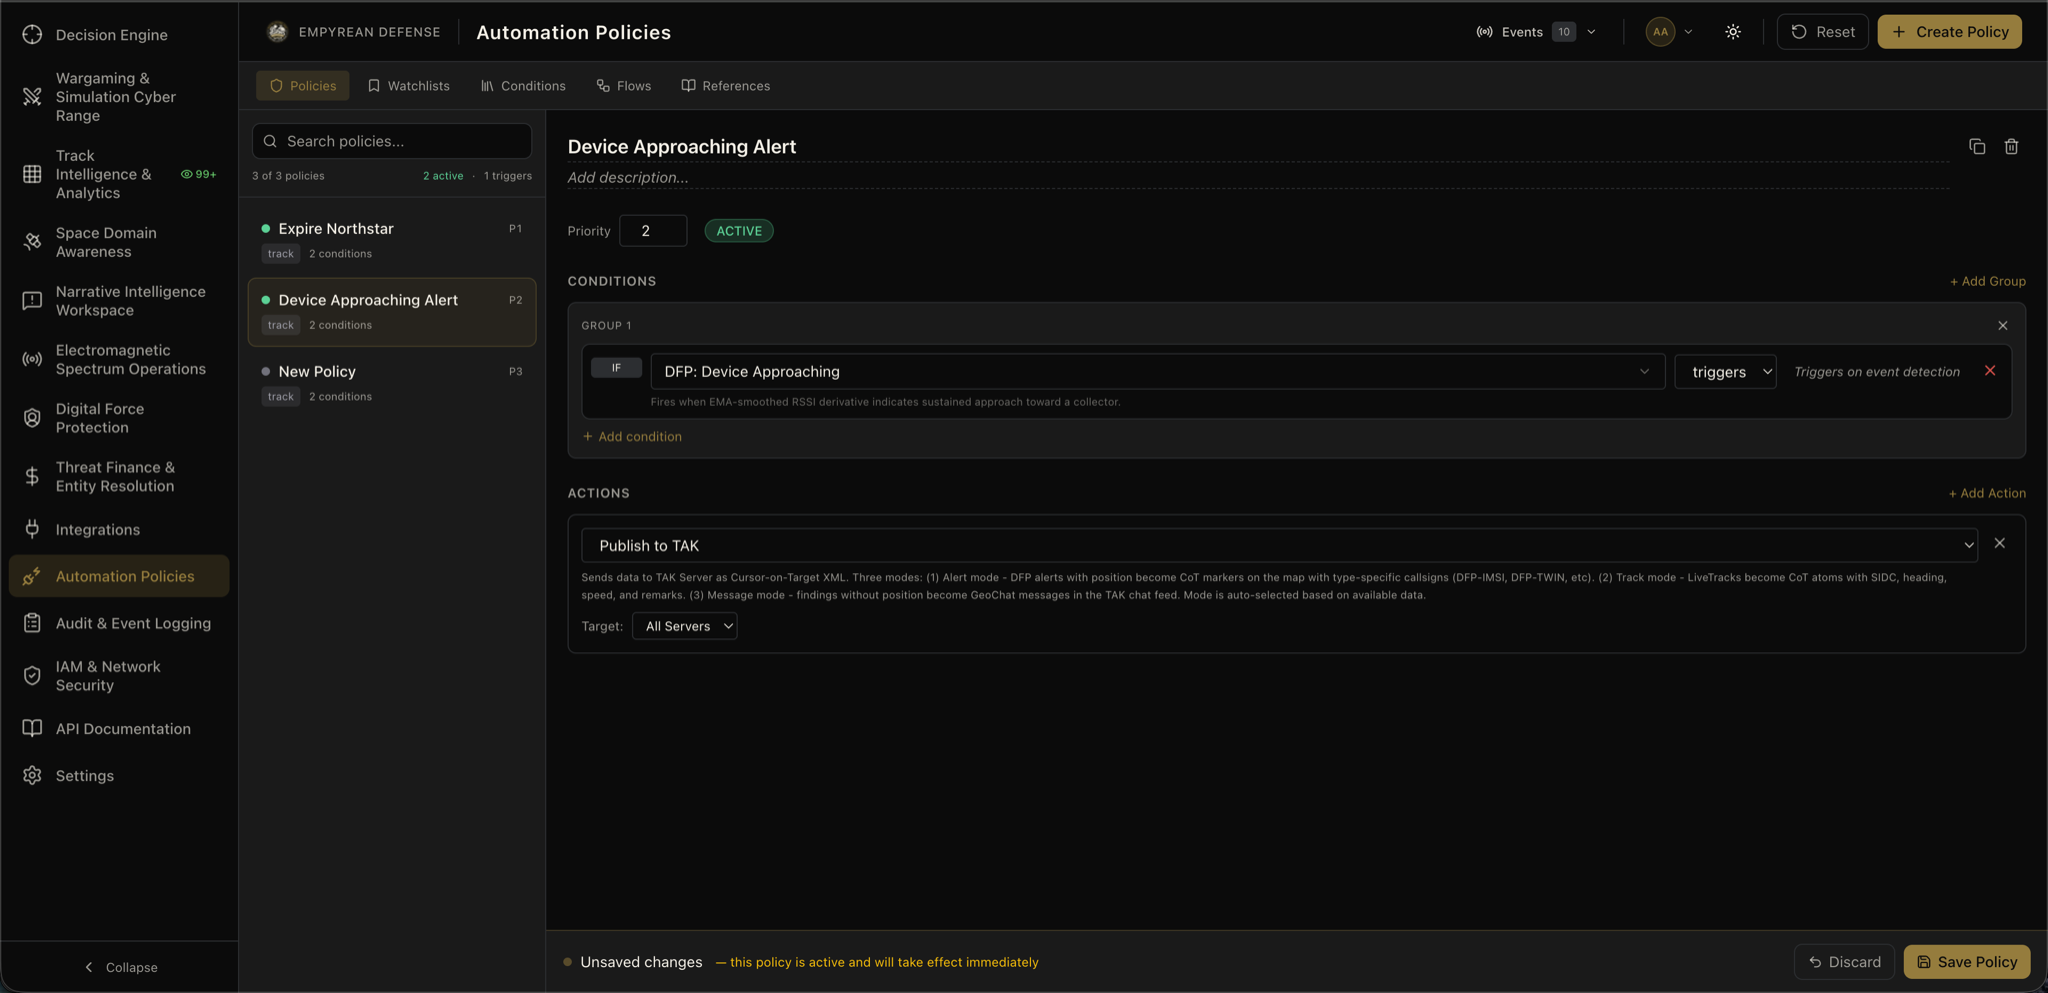Open the AA user avatar menu
Viewport: 2048px width, 993px height.
click(1660, 32)
